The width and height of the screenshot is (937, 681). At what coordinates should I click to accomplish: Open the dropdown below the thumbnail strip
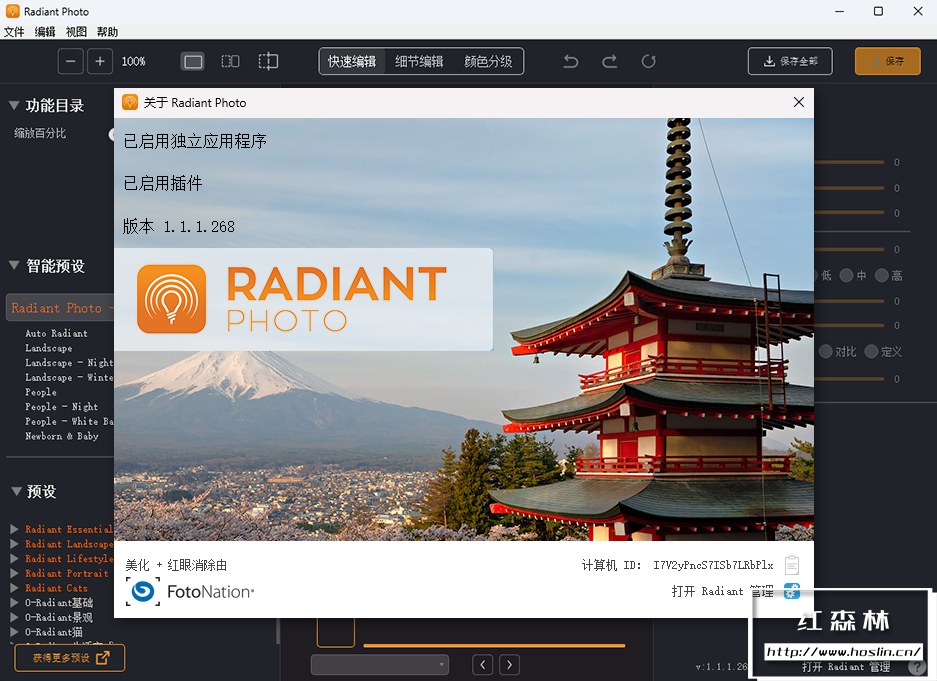379,664
